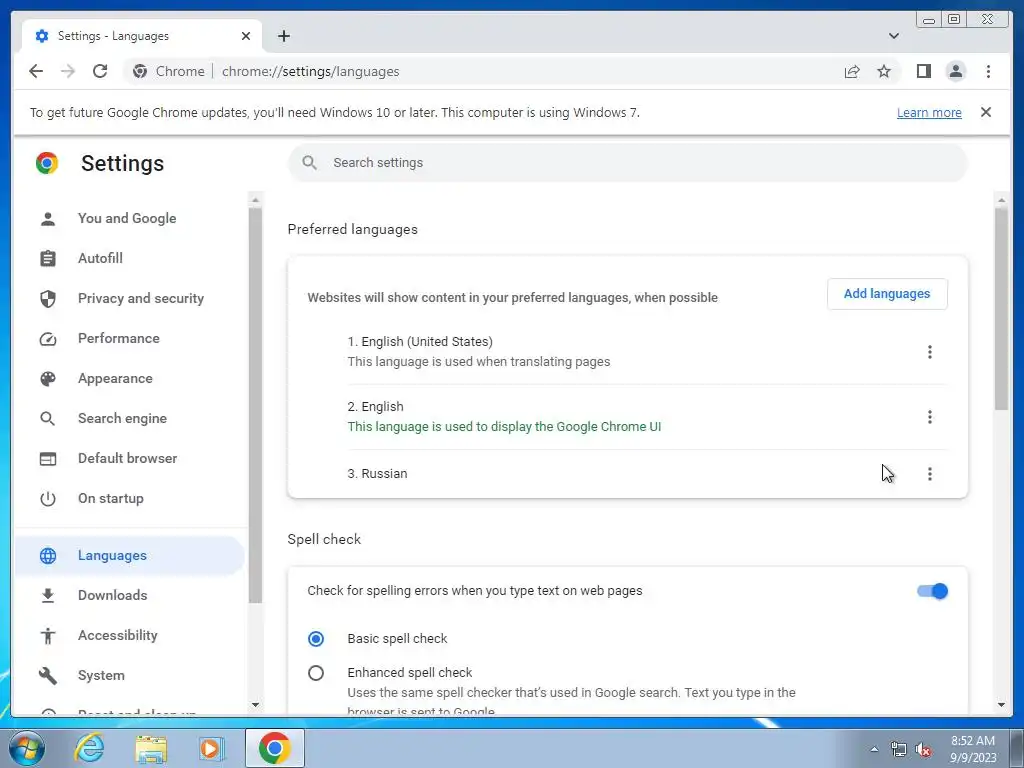This screenshot has width=1024, height=768.
Task: Open a new tab with plus icon
Action: (283, 36)
